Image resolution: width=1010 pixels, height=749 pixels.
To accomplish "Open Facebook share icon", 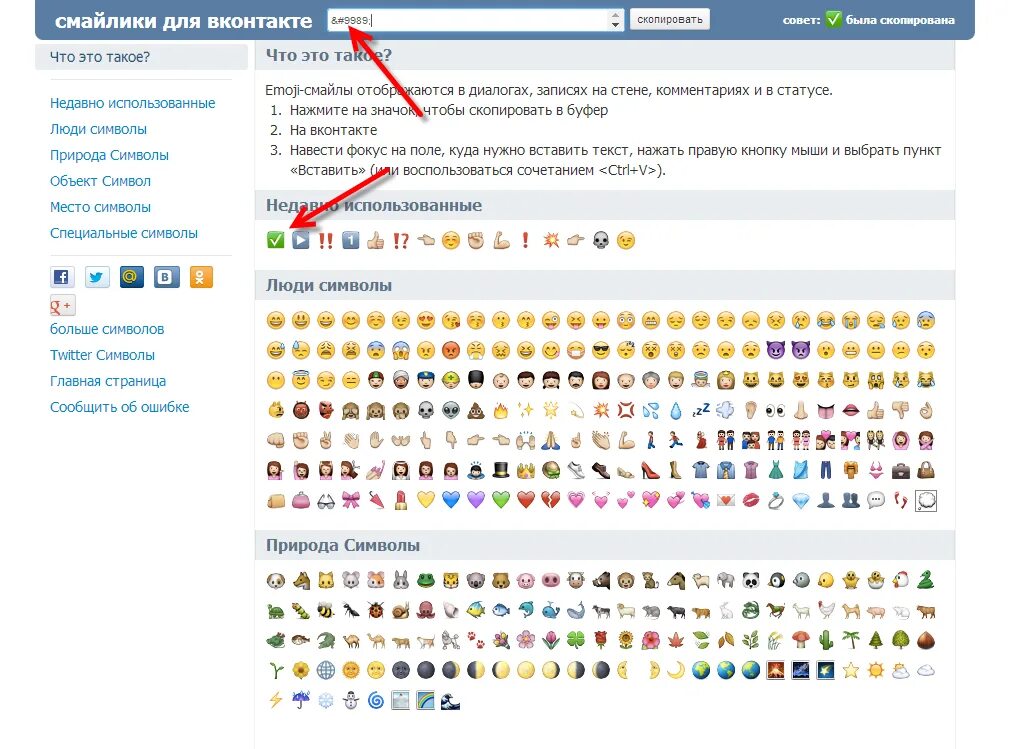I will [62, 277].
